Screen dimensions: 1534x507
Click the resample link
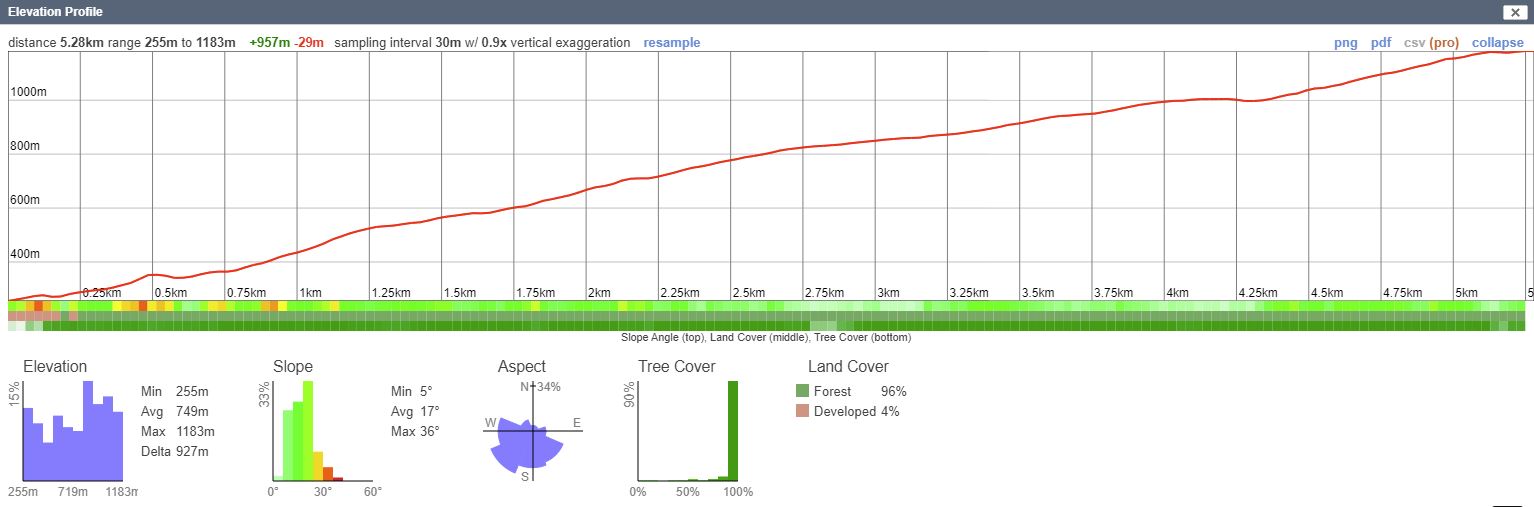pos(671,43)
